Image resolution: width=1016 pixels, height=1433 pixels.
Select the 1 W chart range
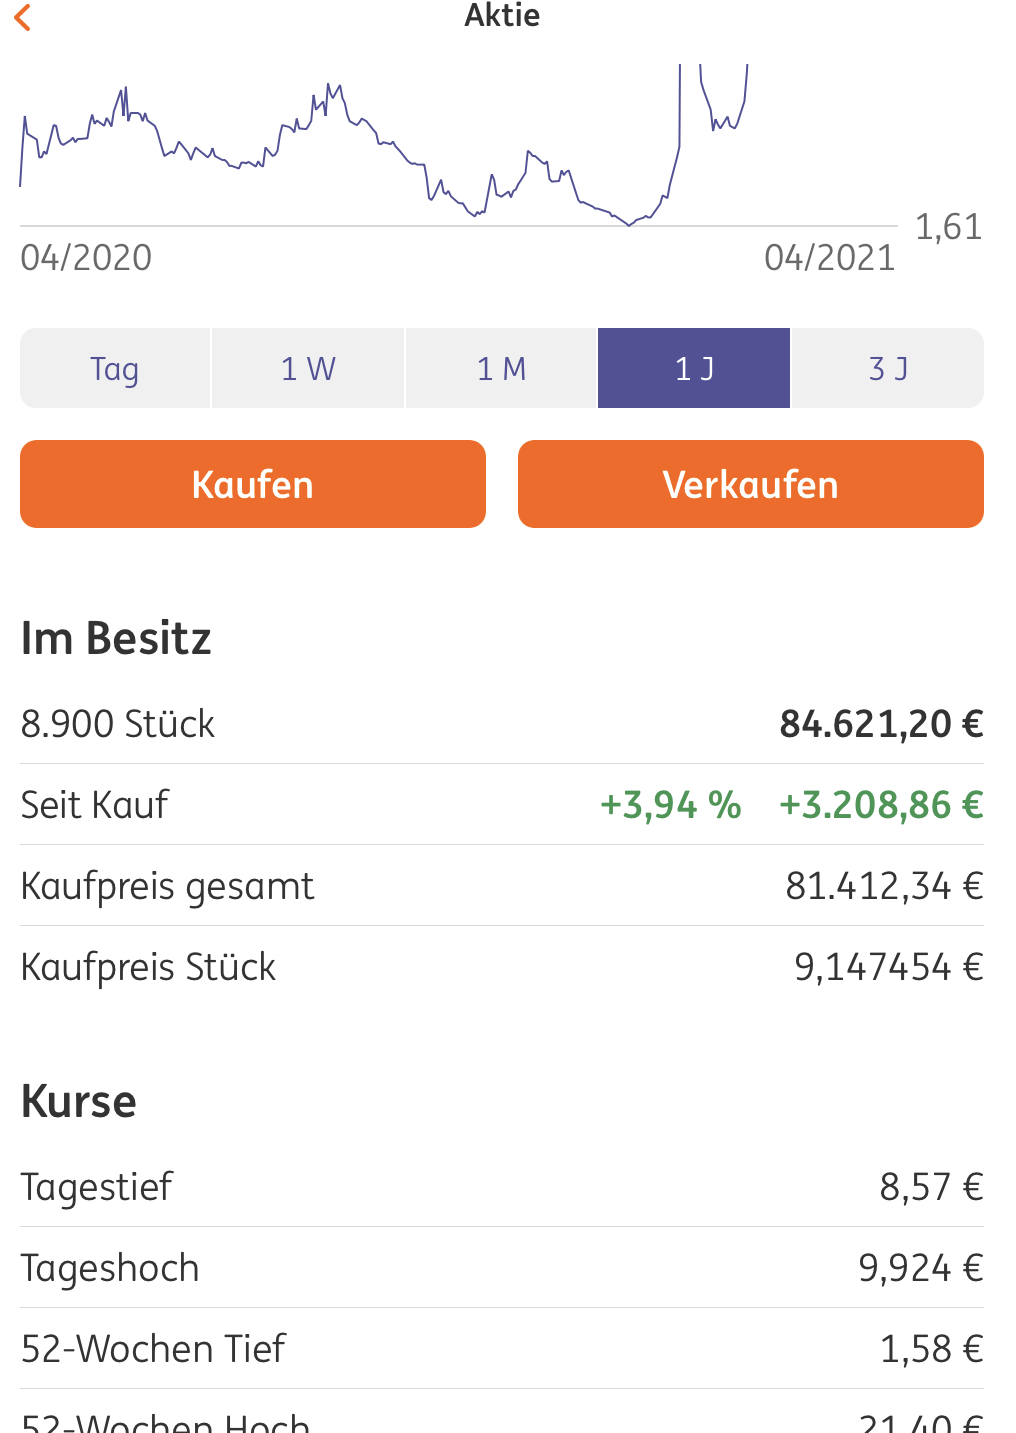pos(308,369)
